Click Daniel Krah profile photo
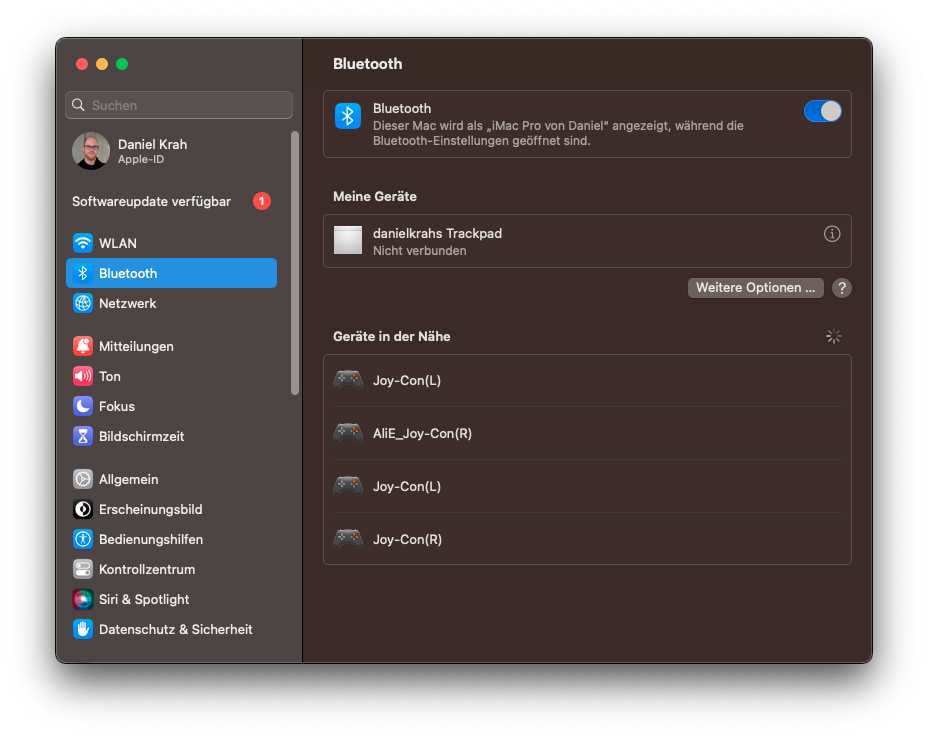 pos(91,151)
